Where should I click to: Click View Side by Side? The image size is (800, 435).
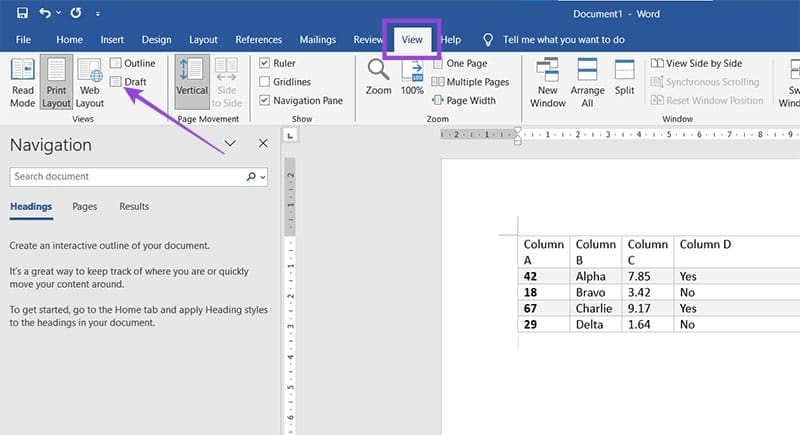[696, 63]
